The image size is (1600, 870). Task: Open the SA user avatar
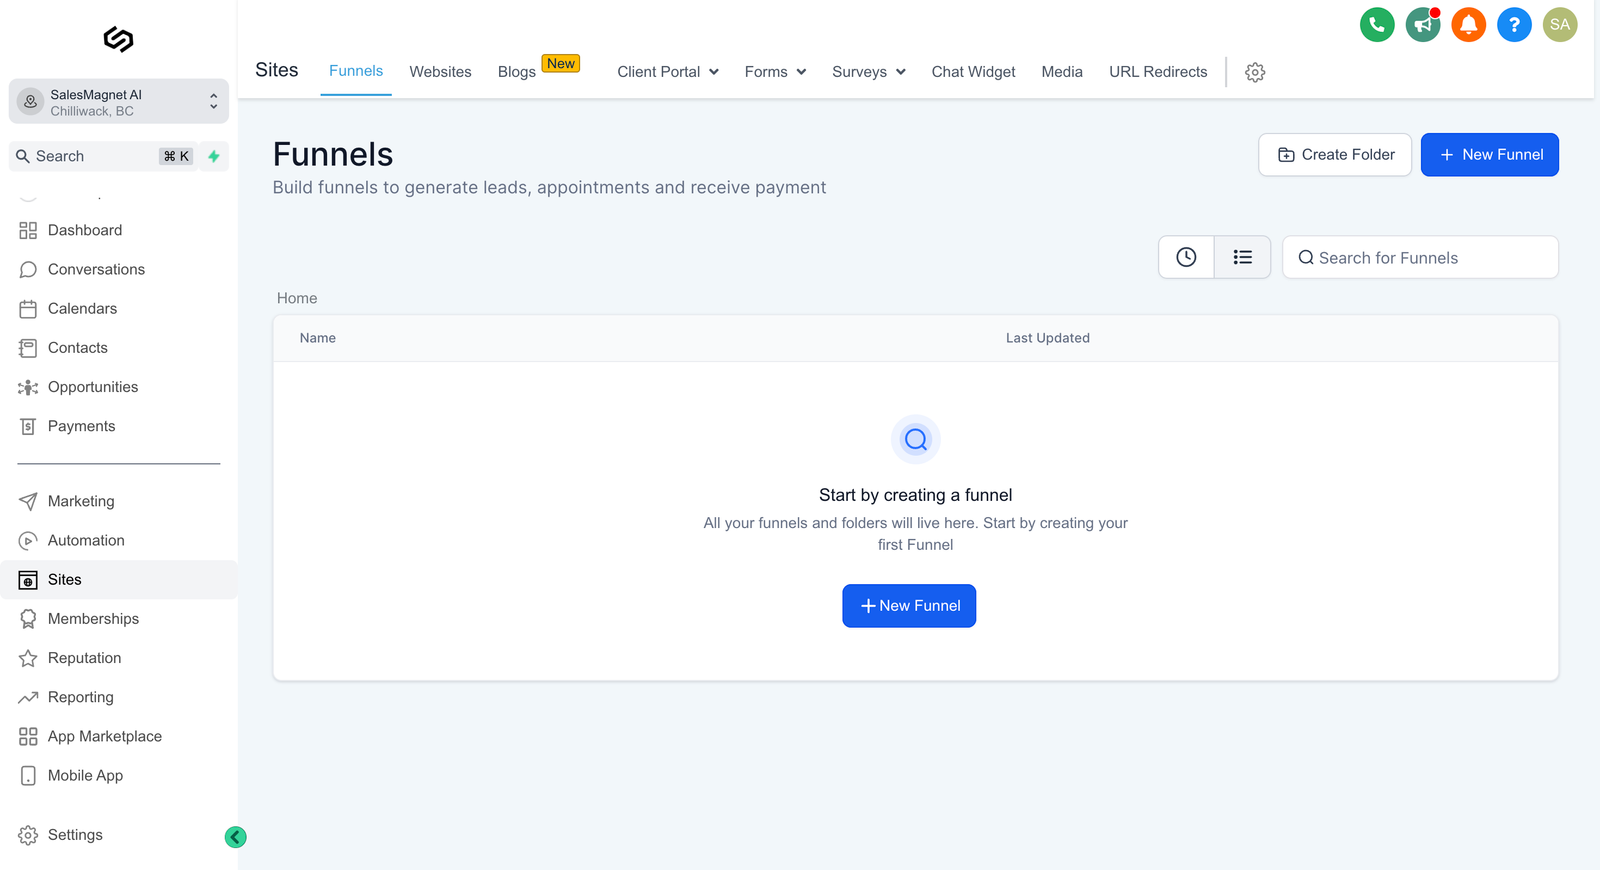point(1560,25)
